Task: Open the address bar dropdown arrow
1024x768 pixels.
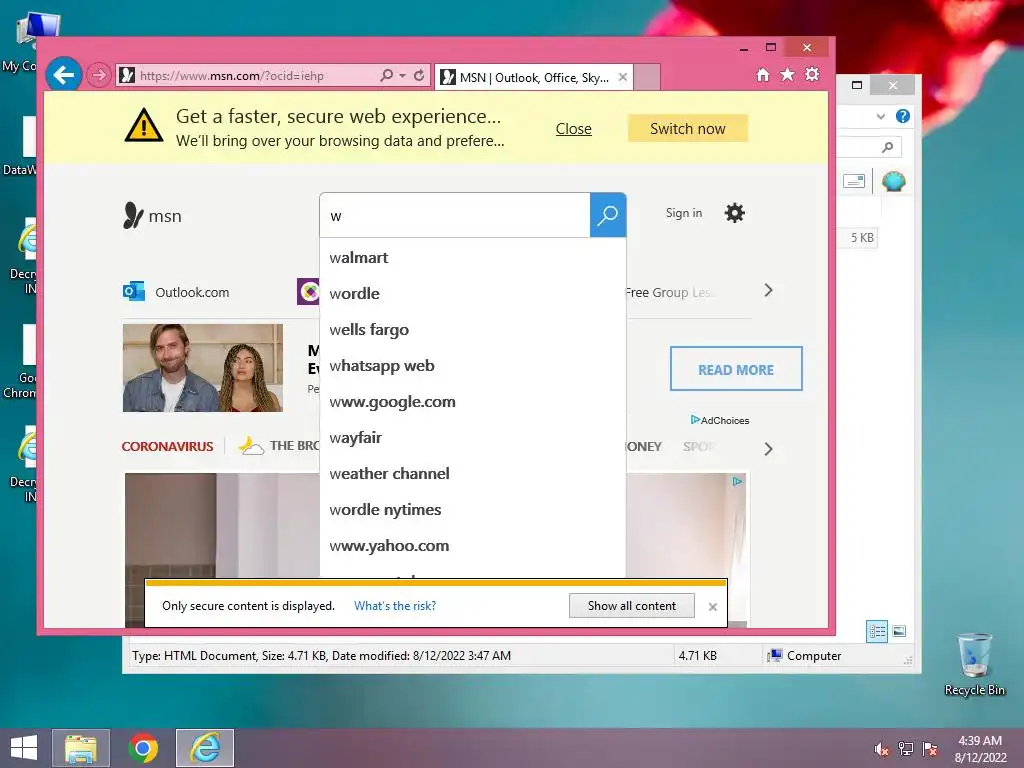Action: tap(402, 76)
